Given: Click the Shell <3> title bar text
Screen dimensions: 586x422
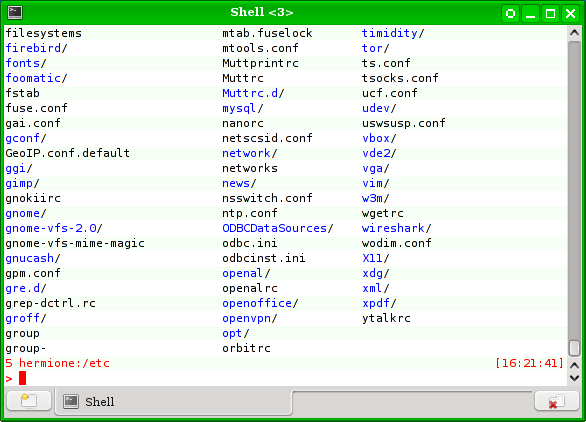Looking at the screenshot, I should tap(262, 12).
